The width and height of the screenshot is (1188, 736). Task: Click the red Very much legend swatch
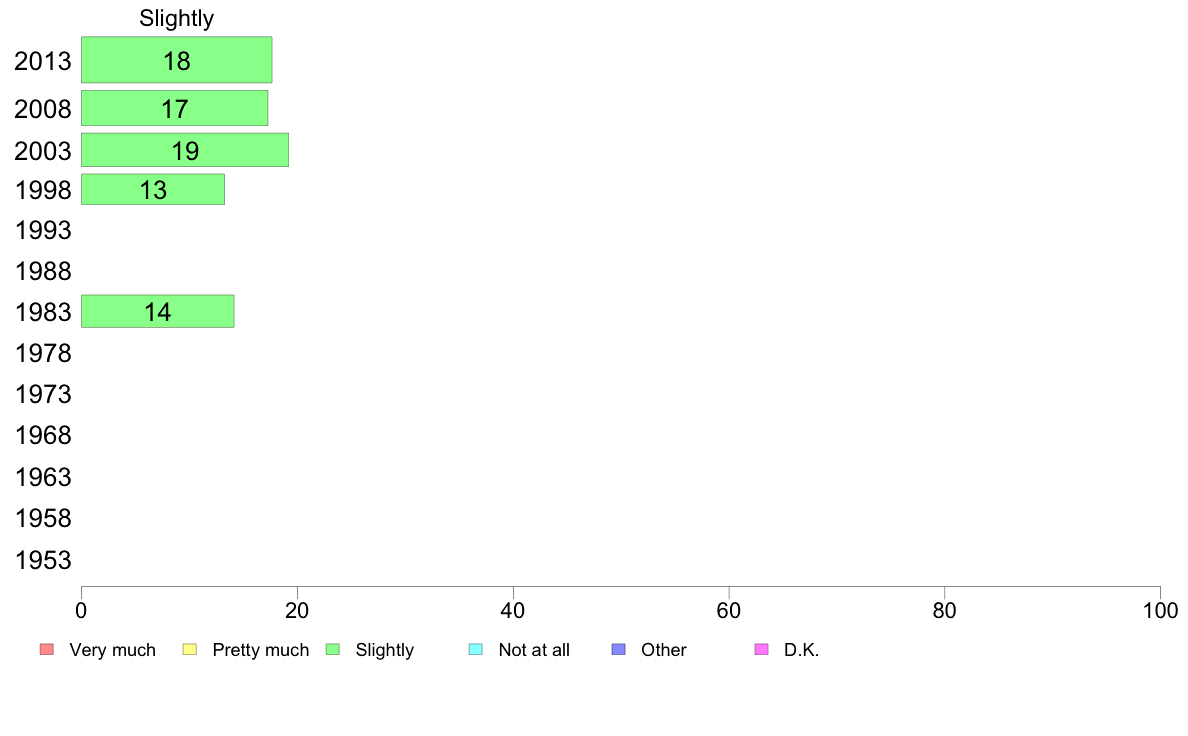coord(47,650)
